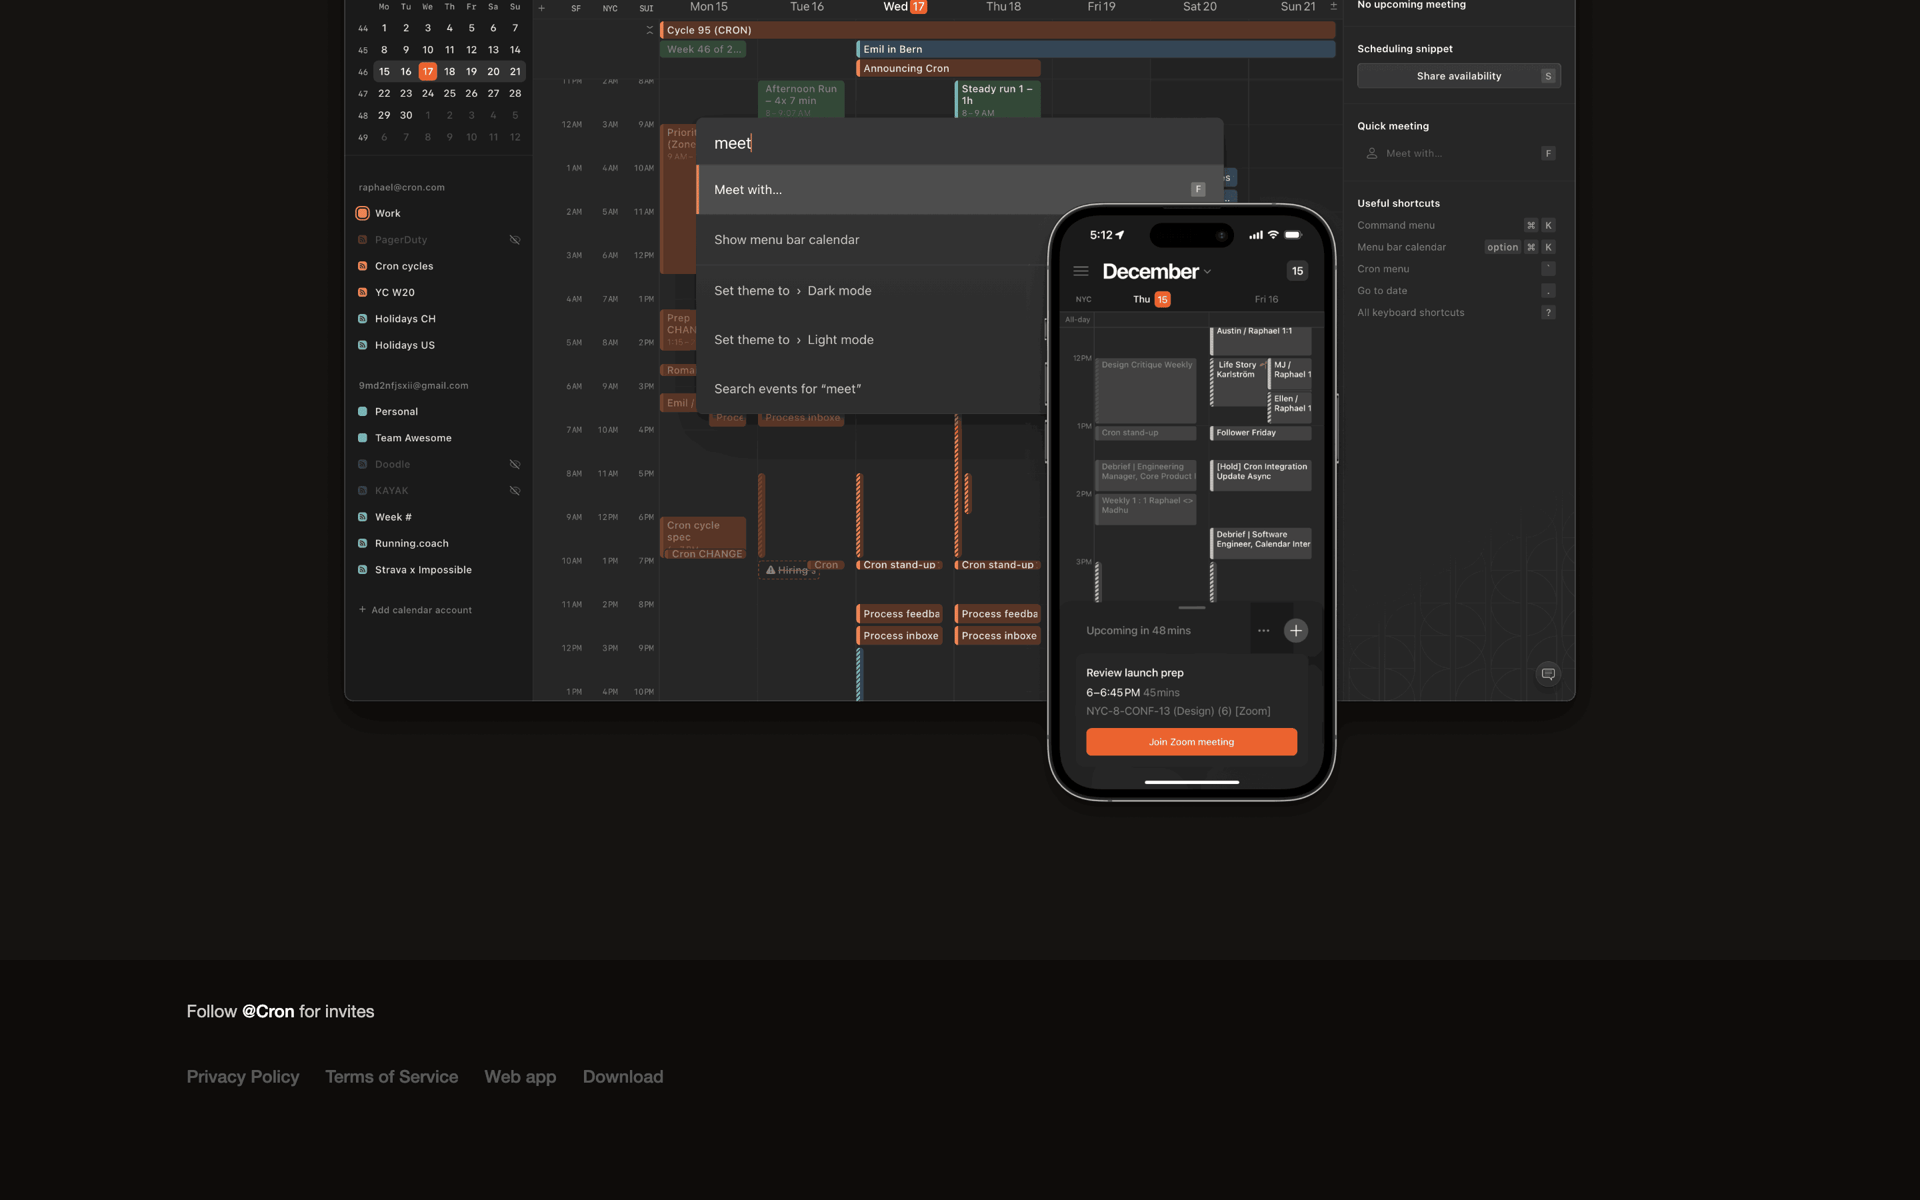Image resolution: width=1920 pixels, height=1200 pixels.
Task: Click the warning icon on Hiring event
Action: (x=770, y=570)
